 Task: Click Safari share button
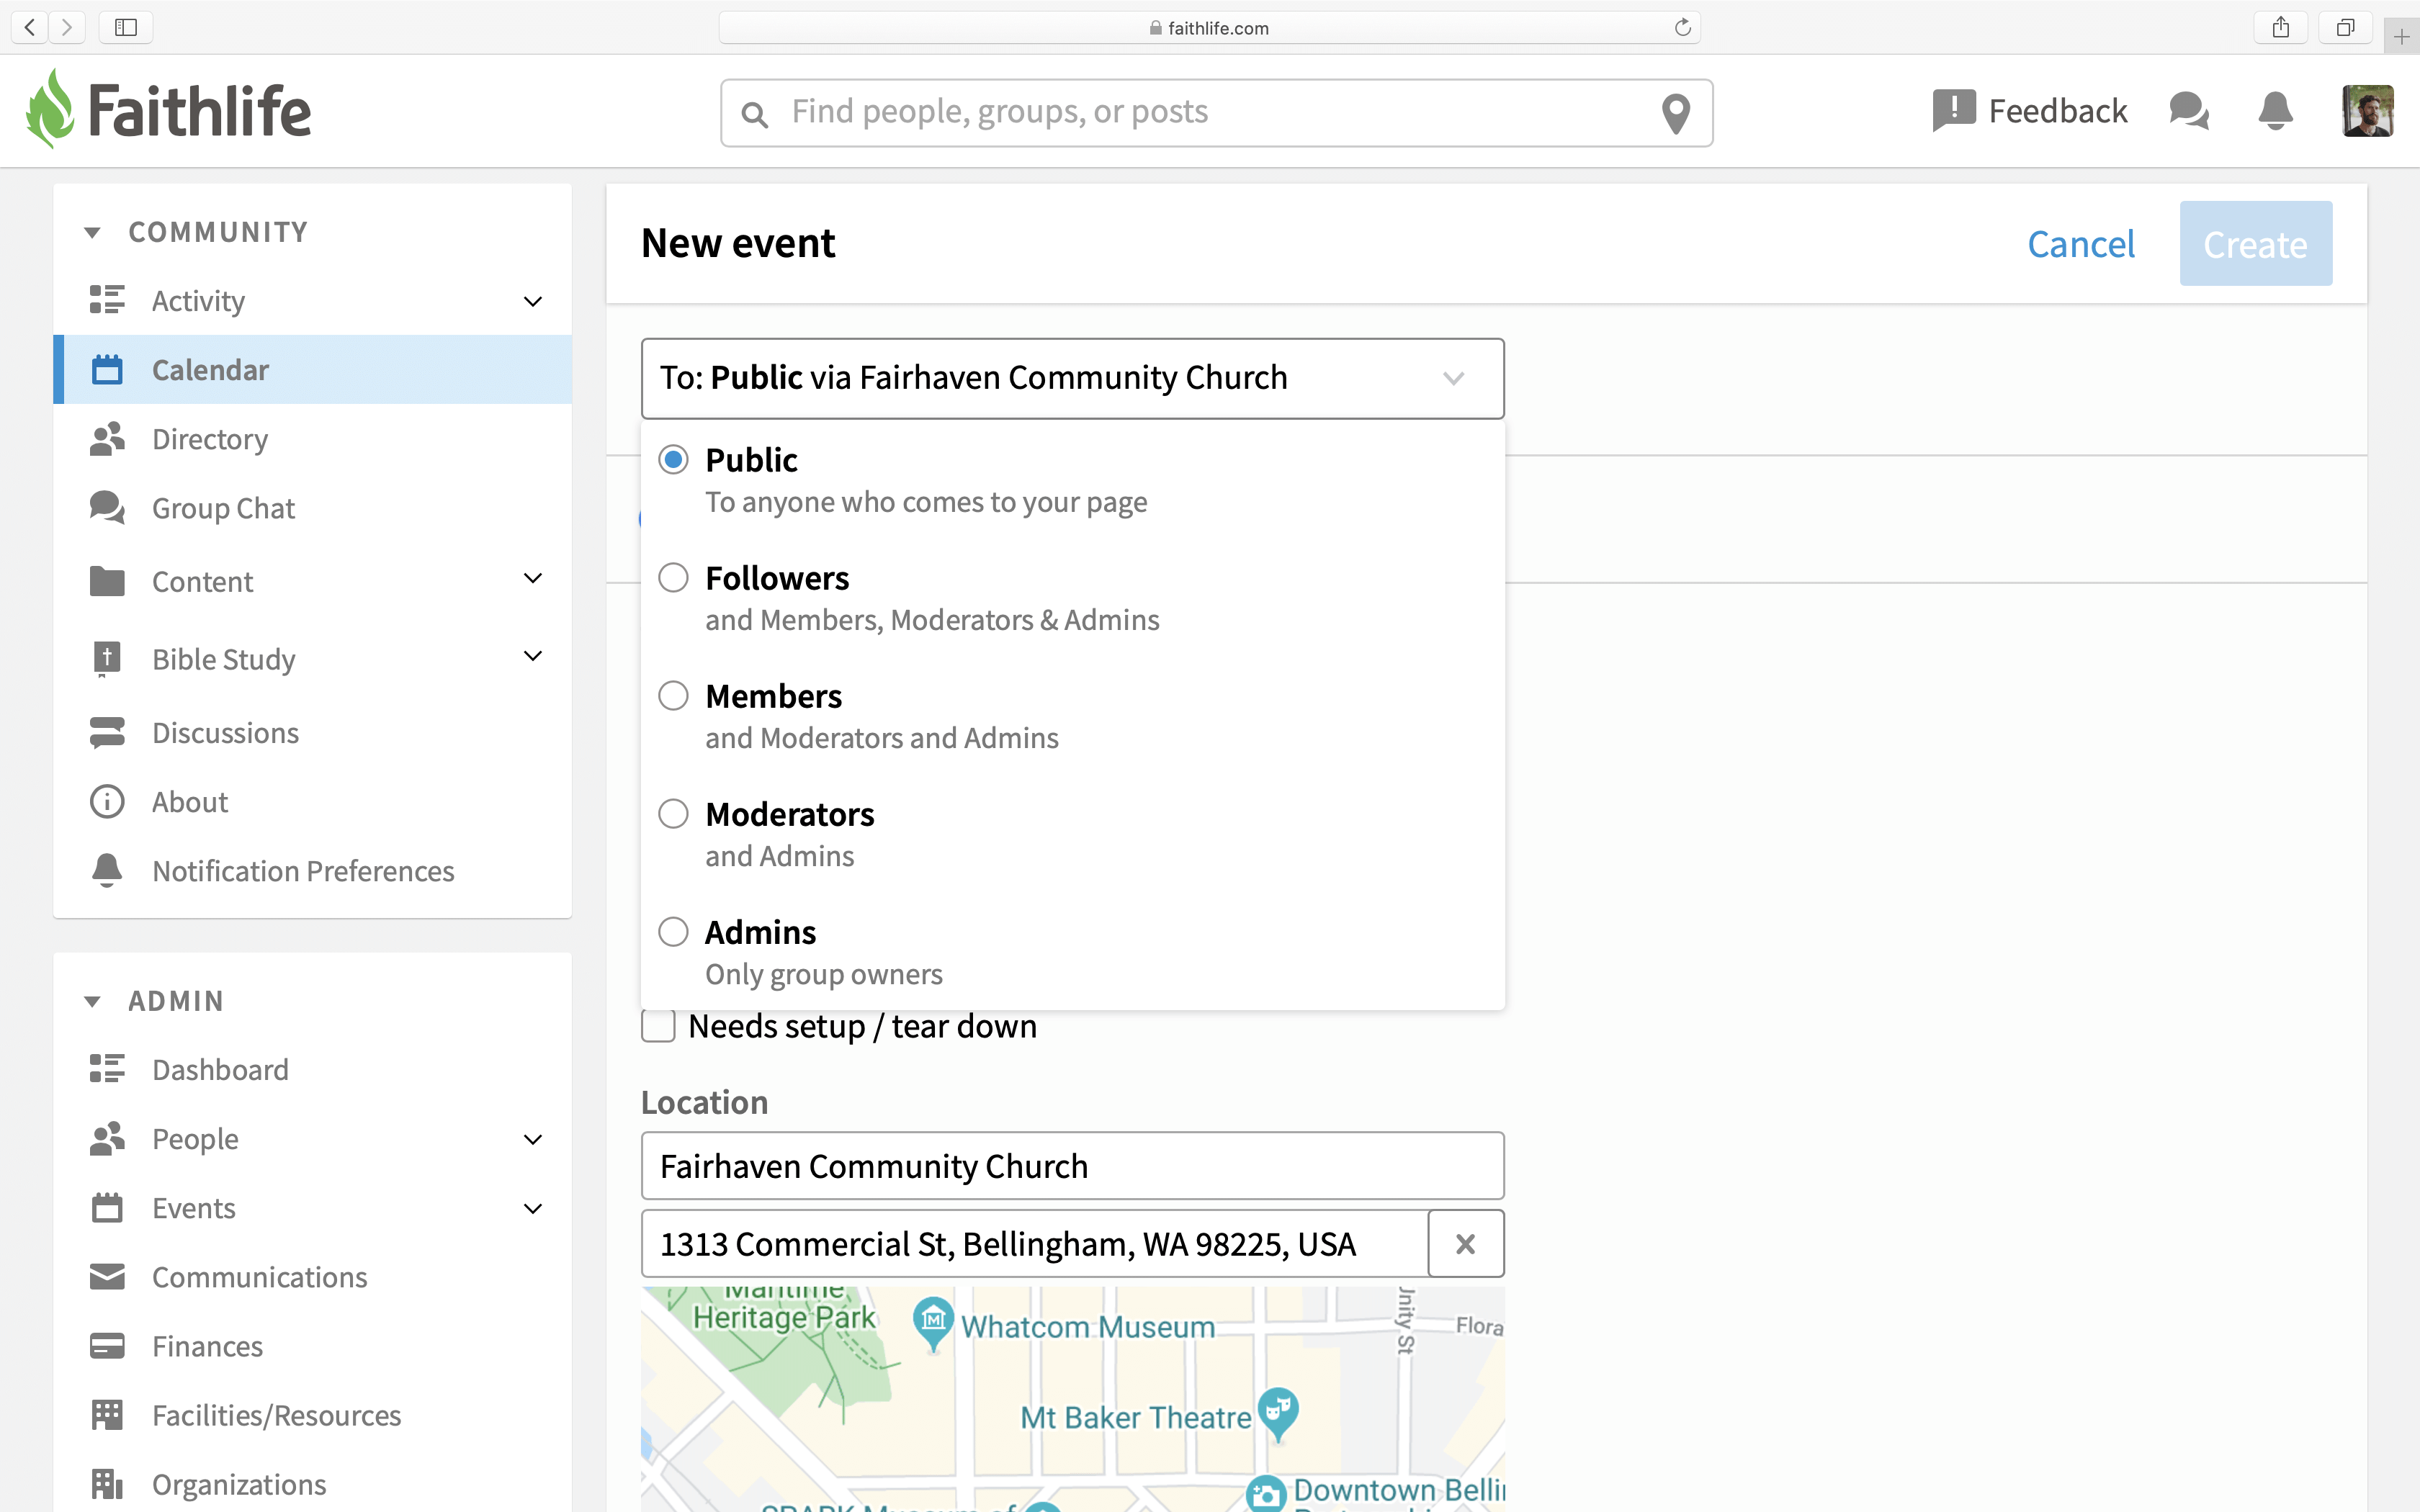coord(2280,27)
